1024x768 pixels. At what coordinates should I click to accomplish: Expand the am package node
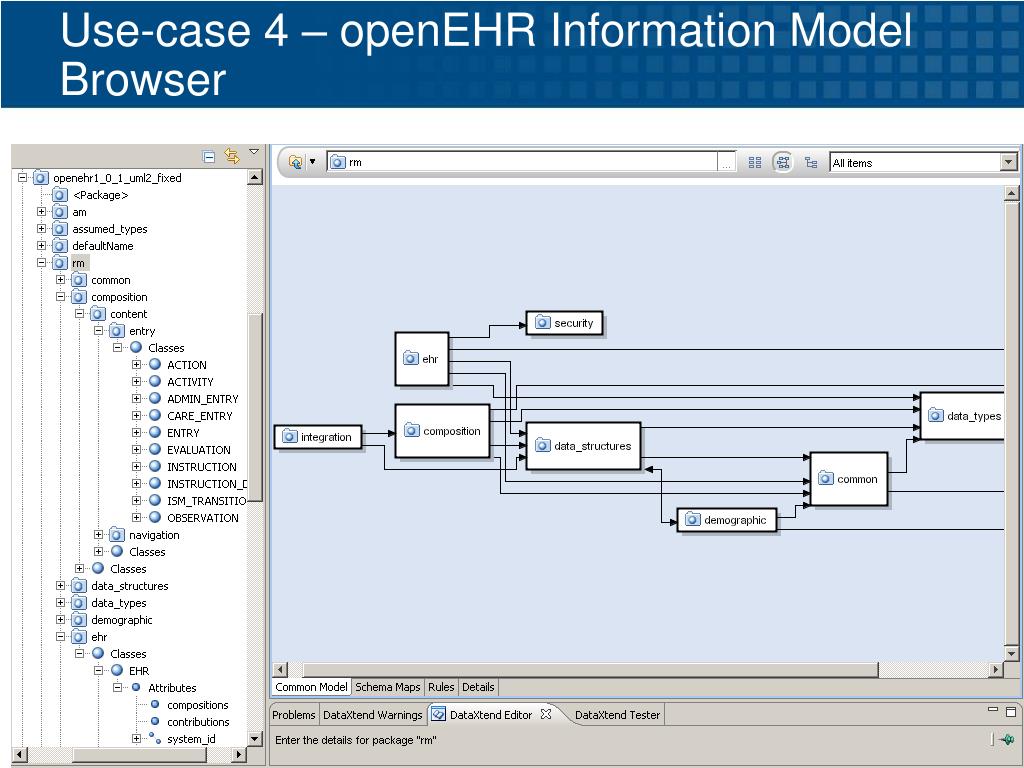pos(41,211)
